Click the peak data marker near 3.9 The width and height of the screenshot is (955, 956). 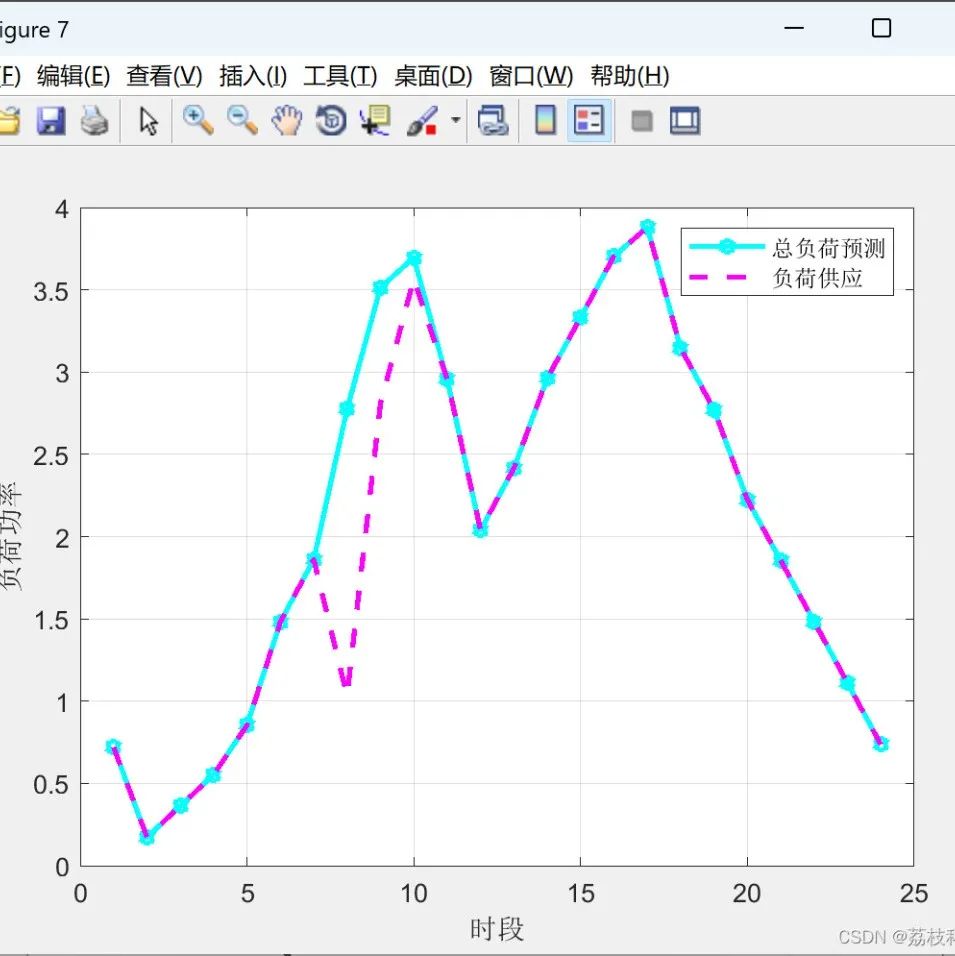[648, 227]
